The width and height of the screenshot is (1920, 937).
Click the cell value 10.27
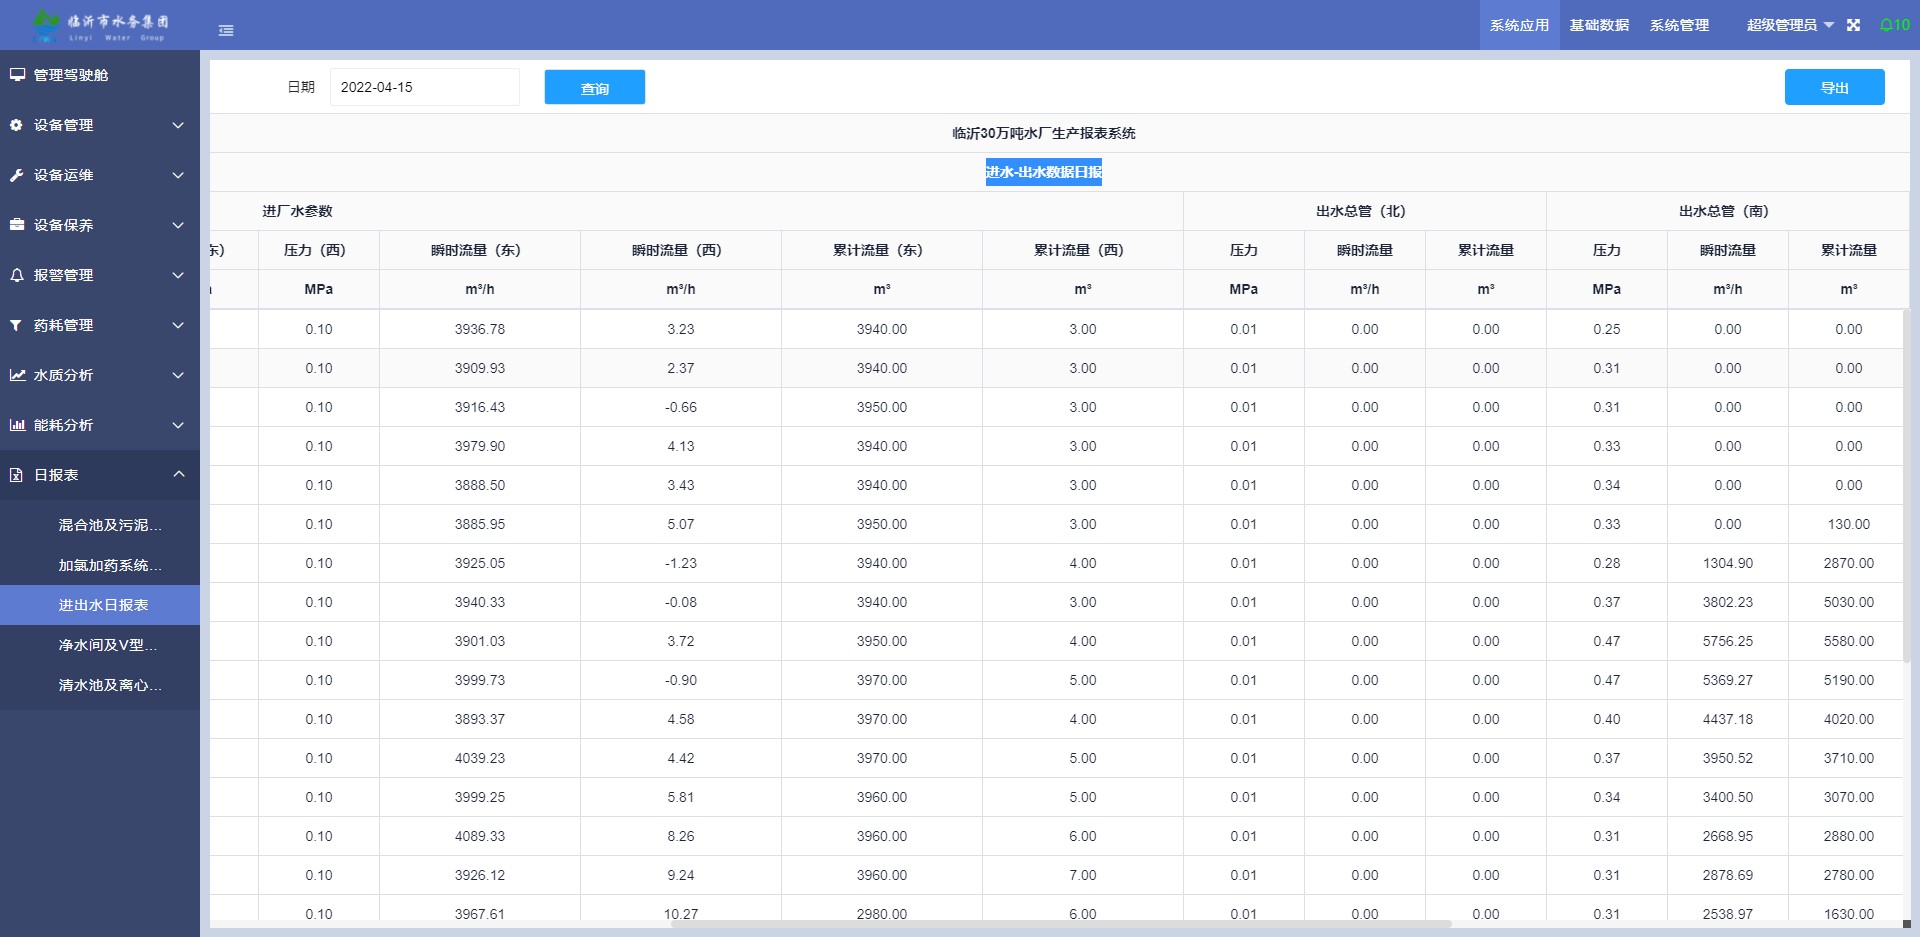click(680, 914)
